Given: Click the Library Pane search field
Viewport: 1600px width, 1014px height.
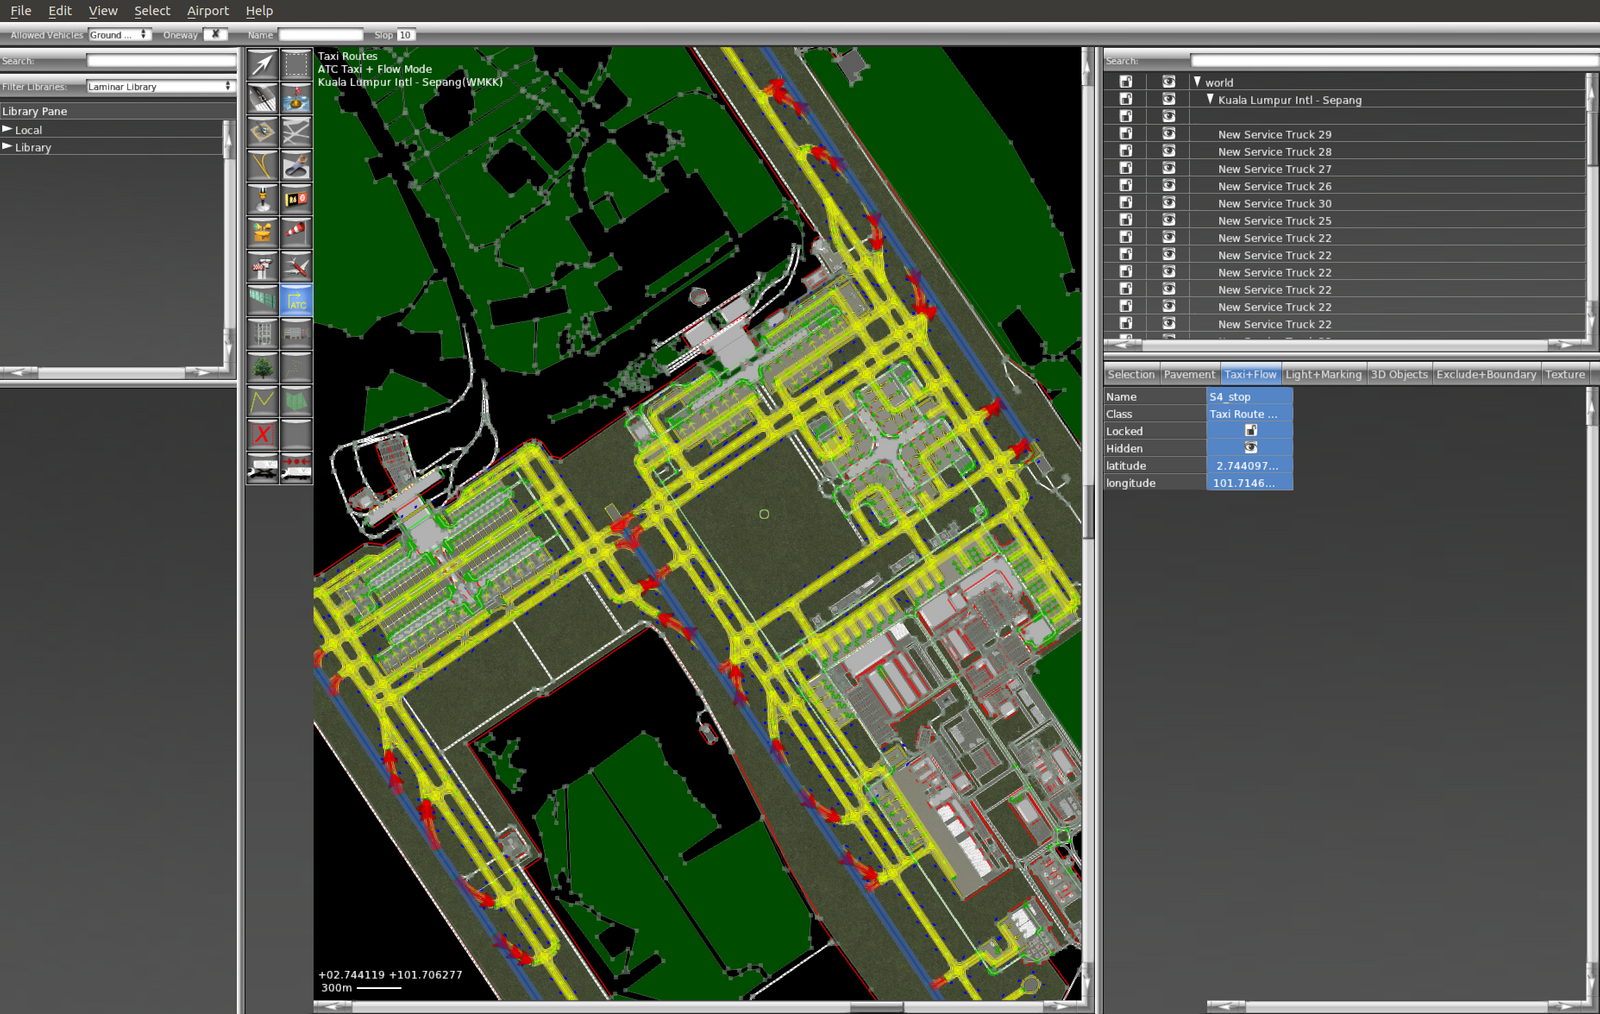Looking at the screenshot, I should pos(161,61).
